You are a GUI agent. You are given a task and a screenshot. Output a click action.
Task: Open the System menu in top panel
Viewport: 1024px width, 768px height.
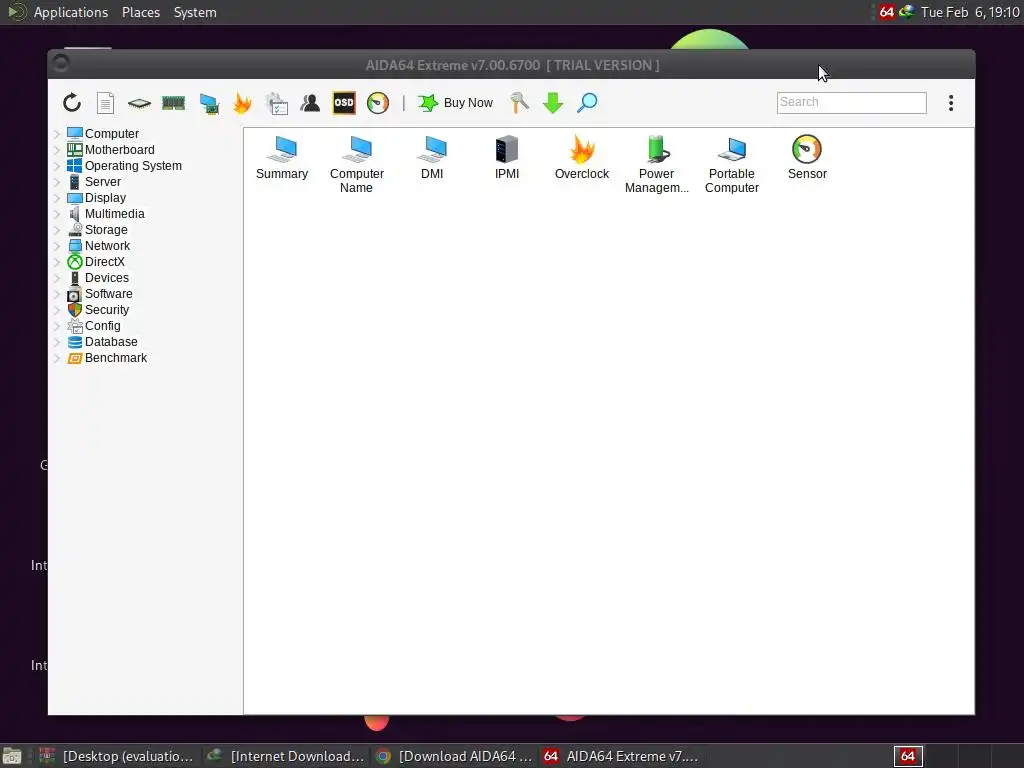(195, 12)
